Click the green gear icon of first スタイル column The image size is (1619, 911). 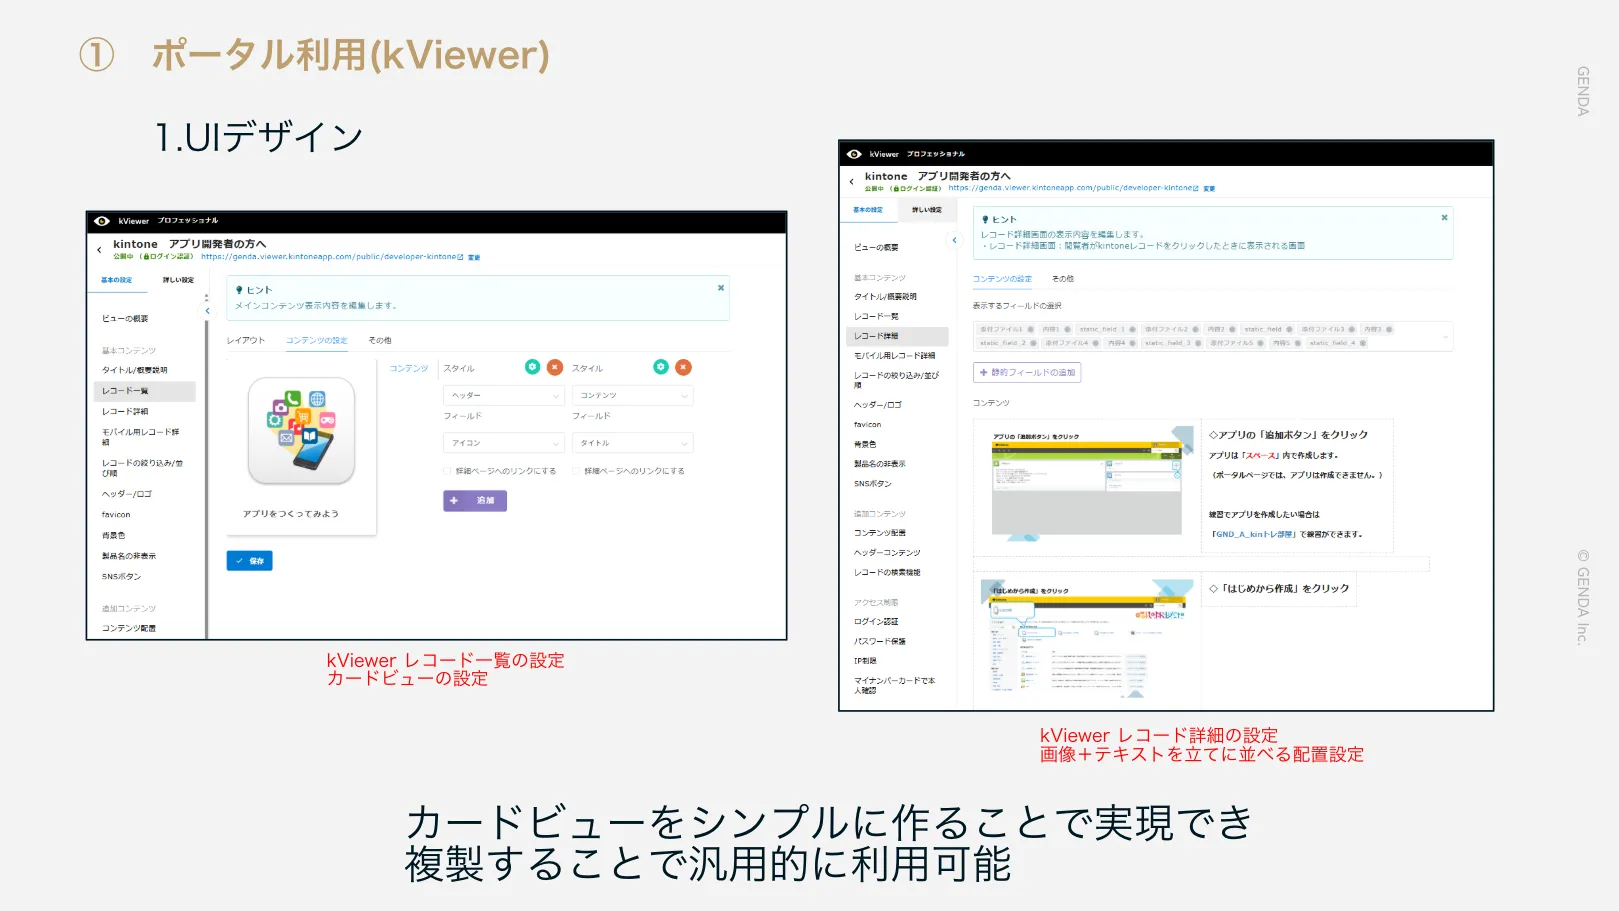[x=532, y=367]
